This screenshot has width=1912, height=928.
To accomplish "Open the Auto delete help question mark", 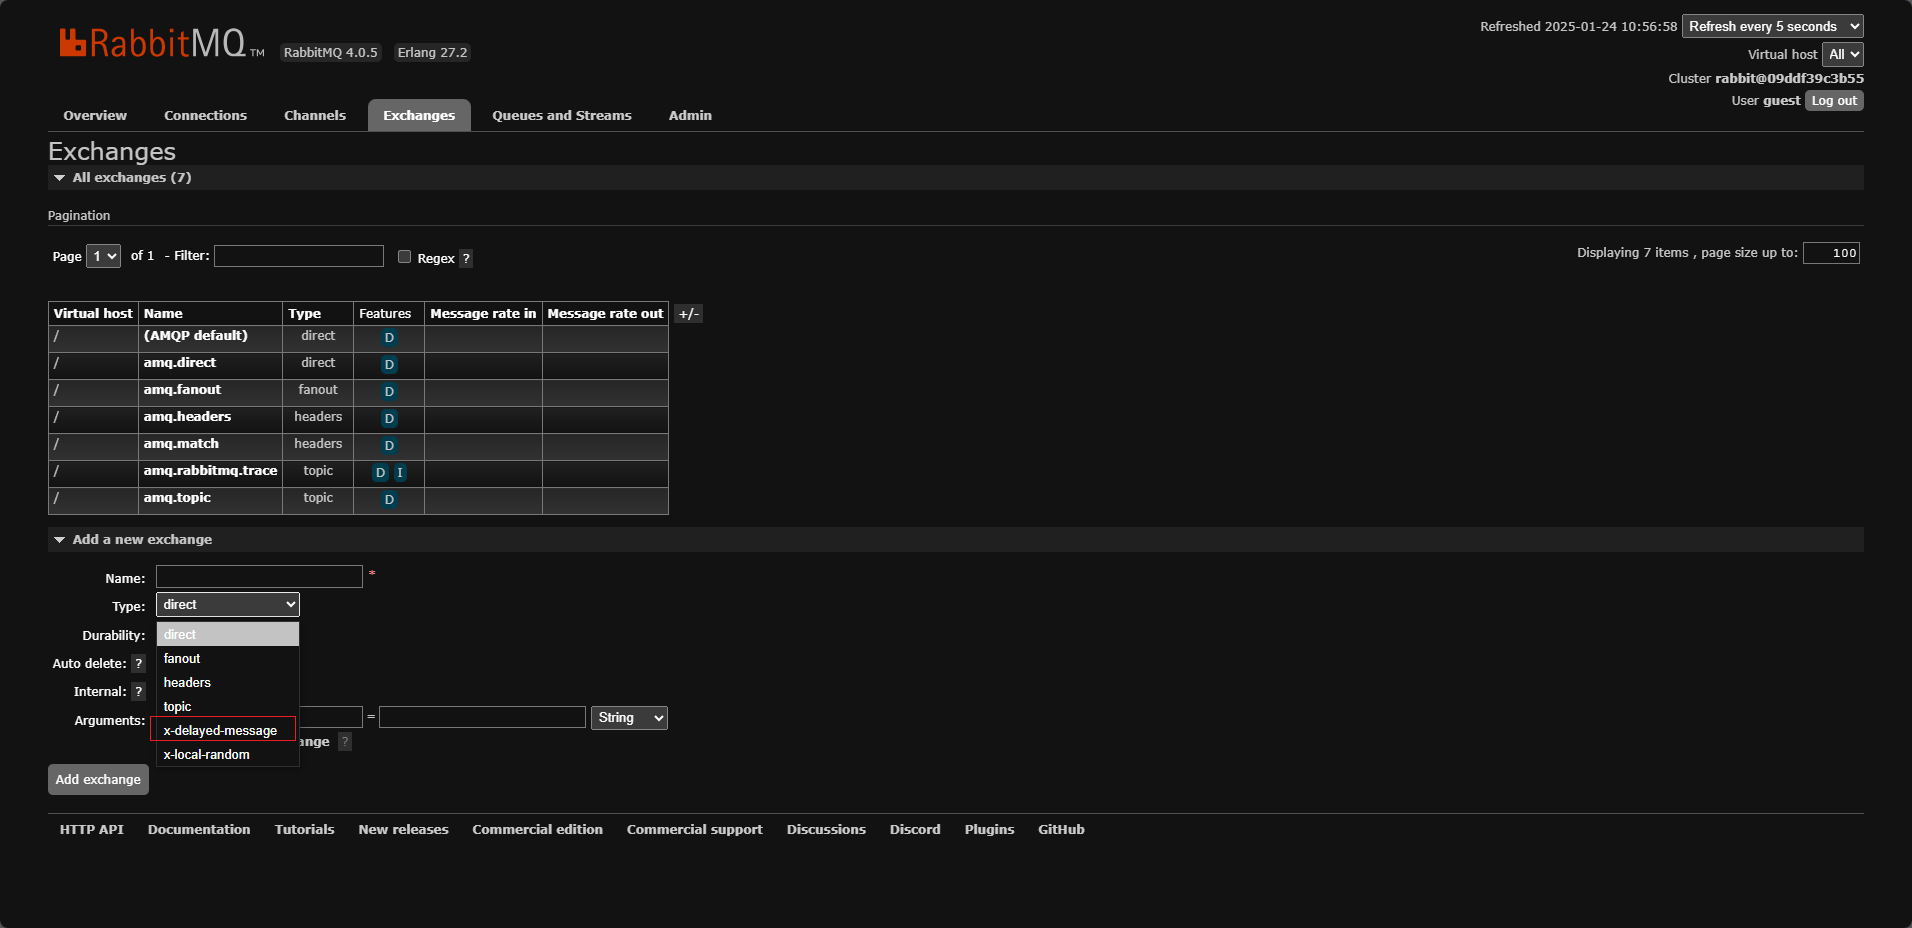I will 139,664.
